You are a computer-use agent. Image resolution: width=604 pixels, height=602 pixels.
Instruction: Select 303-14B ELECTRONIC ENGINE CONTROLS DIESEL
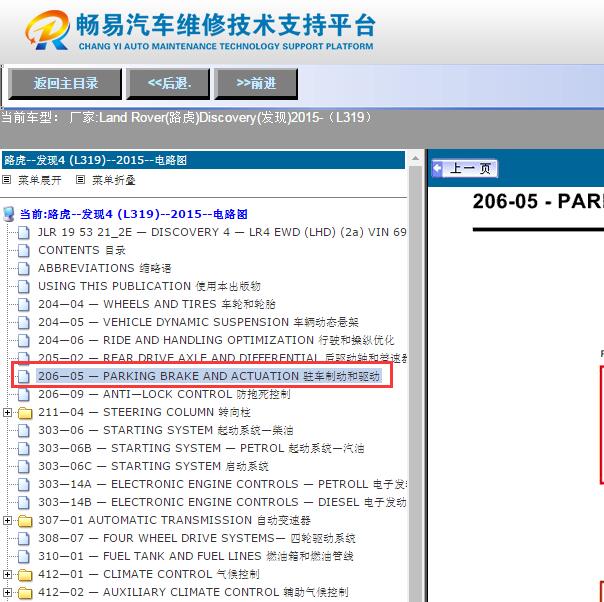point(222,502)
